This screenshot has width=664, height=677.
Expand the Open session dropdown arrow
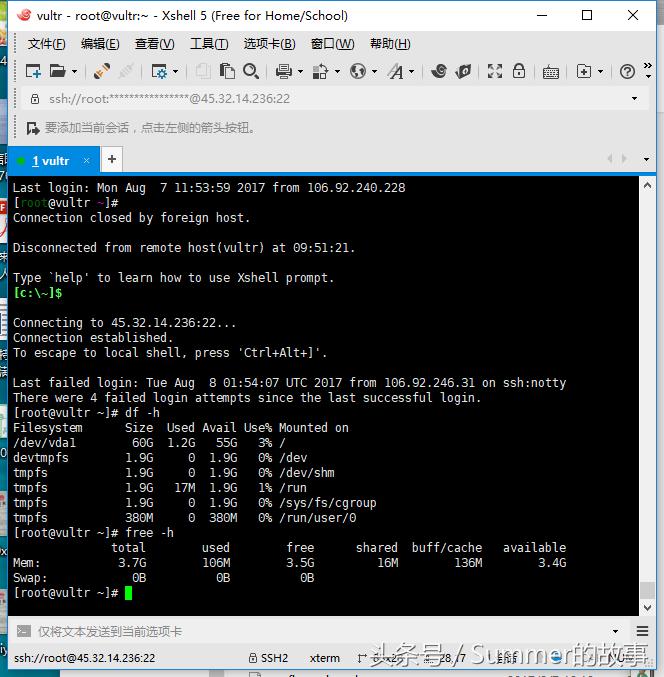74,71
